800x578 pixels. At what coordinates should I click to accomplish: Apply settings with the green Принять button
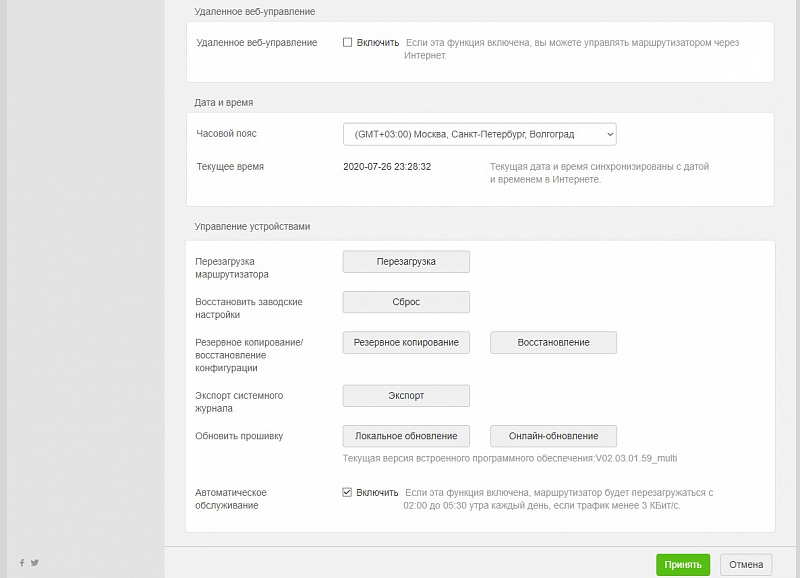tap(683, 565)
